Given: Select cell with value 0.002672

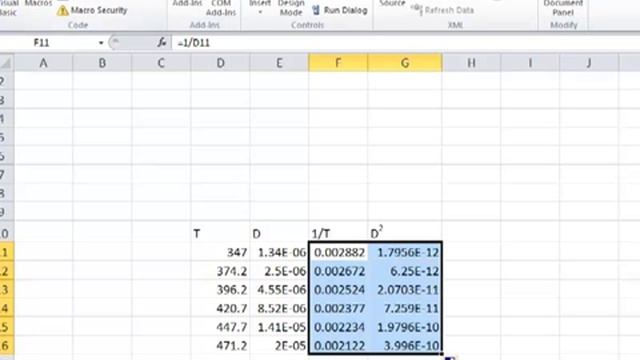Looking at the screenshot, I should pos(338,271).
